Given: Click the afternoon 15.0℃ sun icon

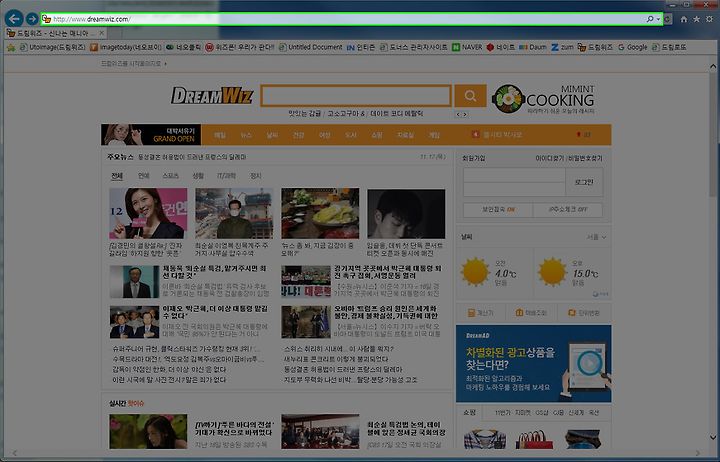Looking at the screenshot, I should tap(552, 272).
